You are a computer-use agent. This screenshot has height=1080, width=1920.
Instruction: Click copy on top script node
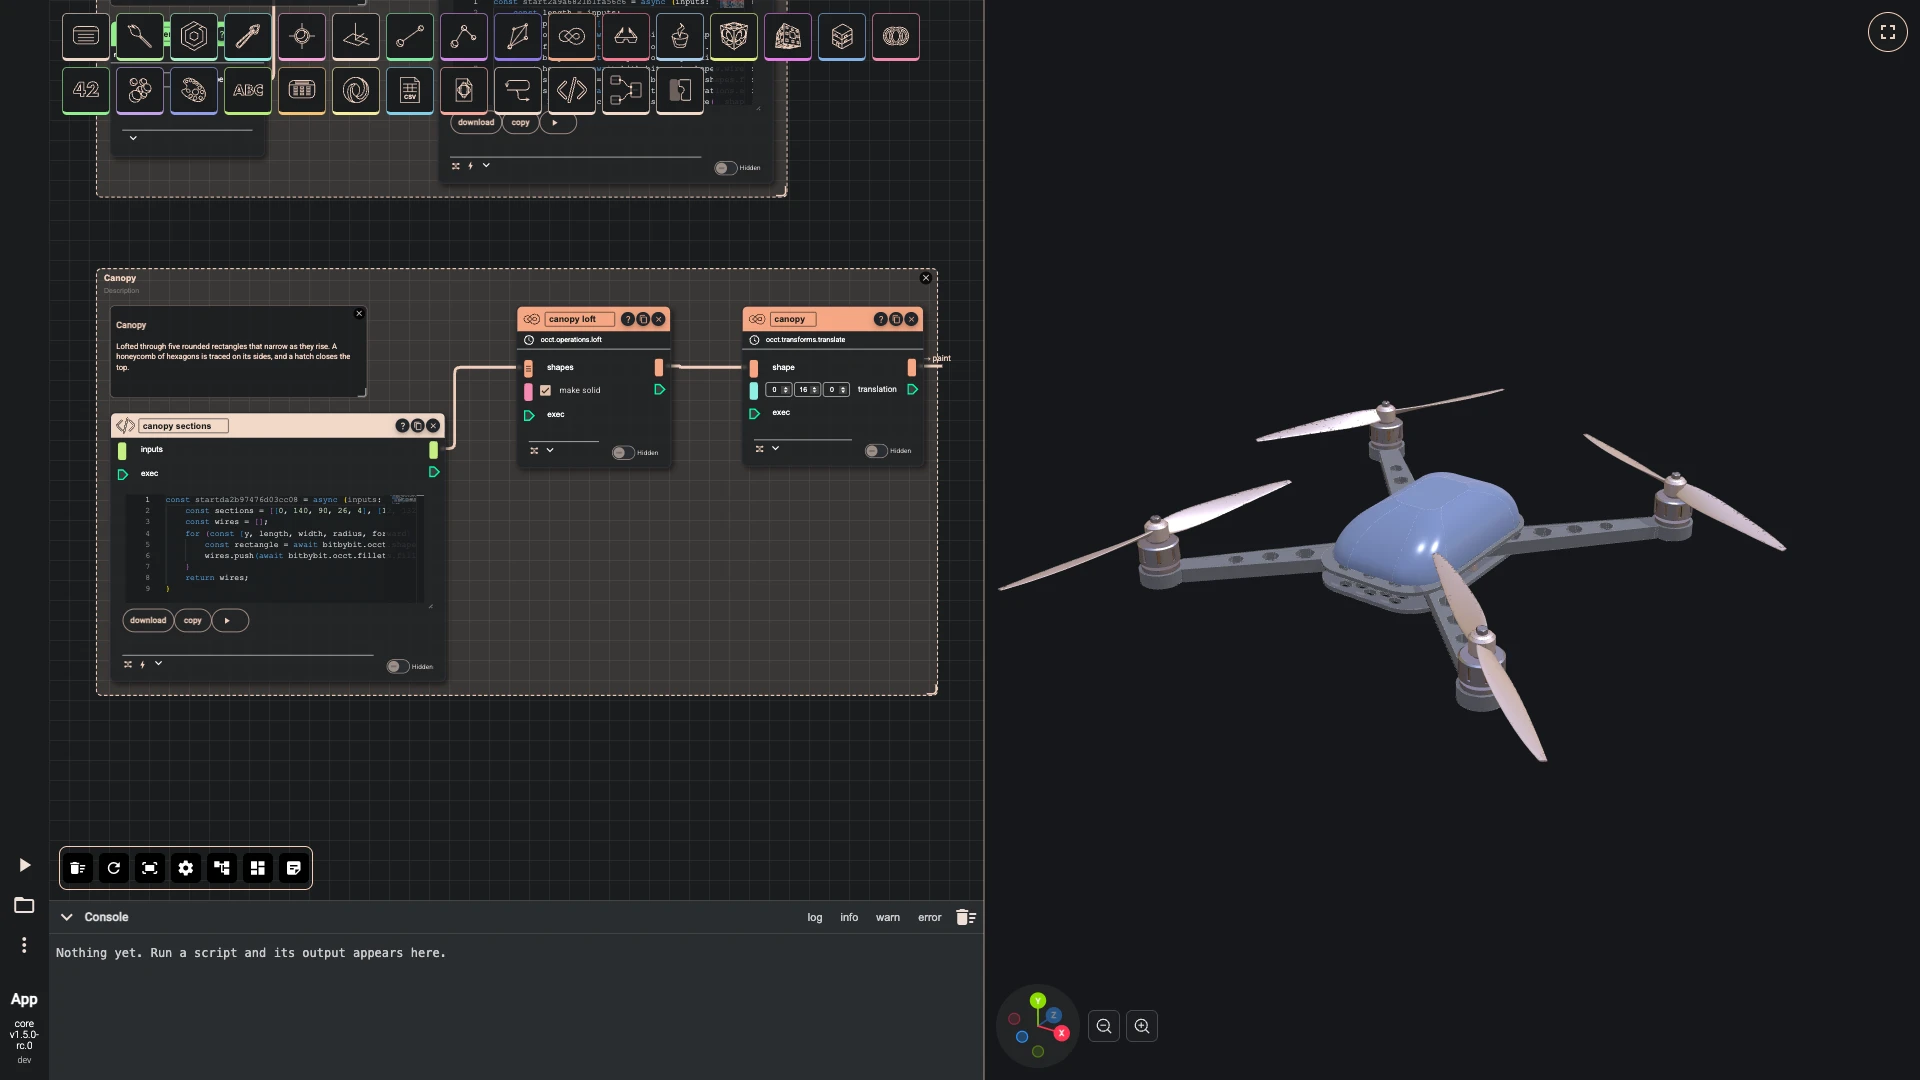coord(521,123)
